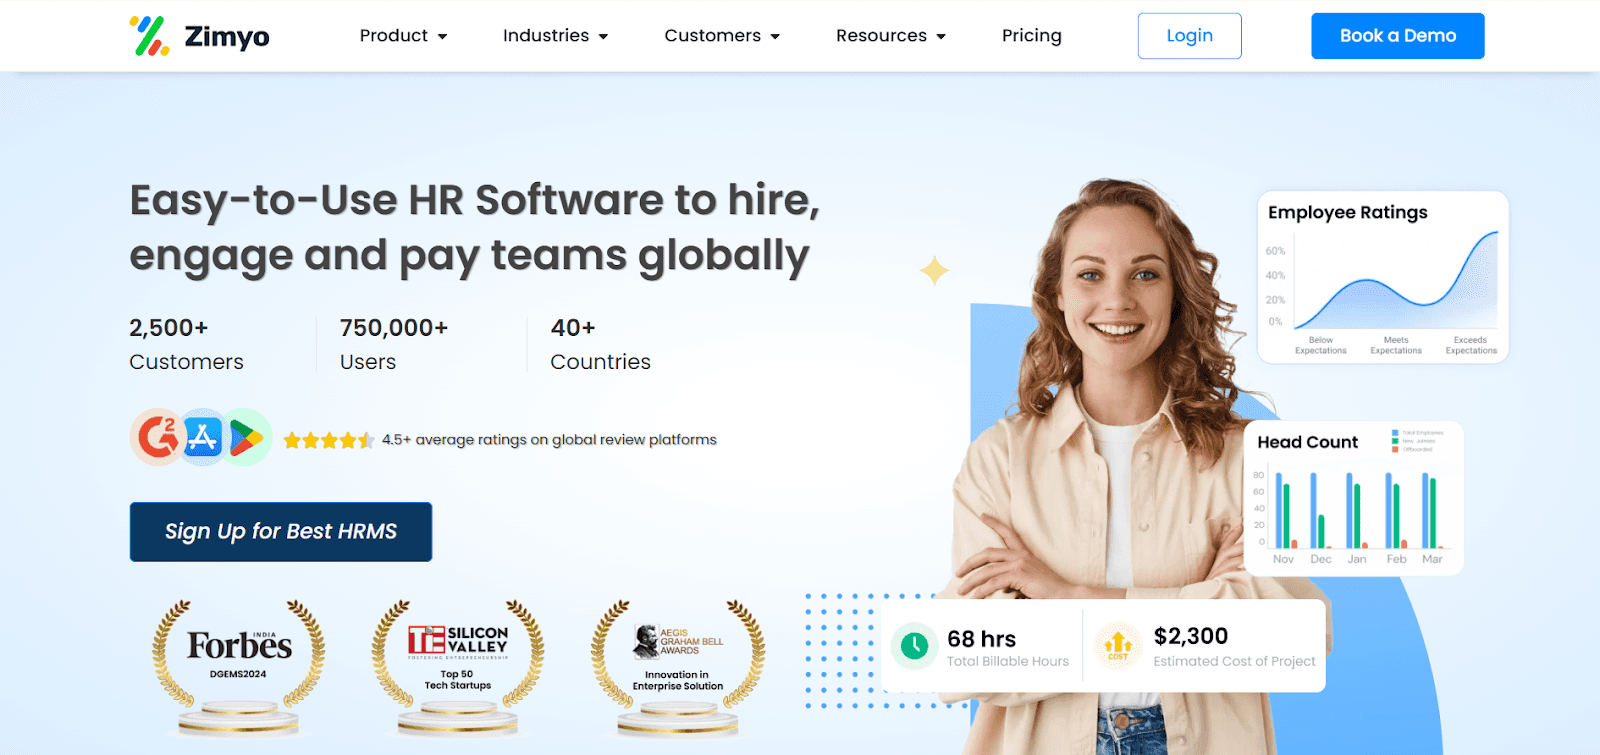
Task: Click the Head Count bar chart card
Action: coord(1354,498)
